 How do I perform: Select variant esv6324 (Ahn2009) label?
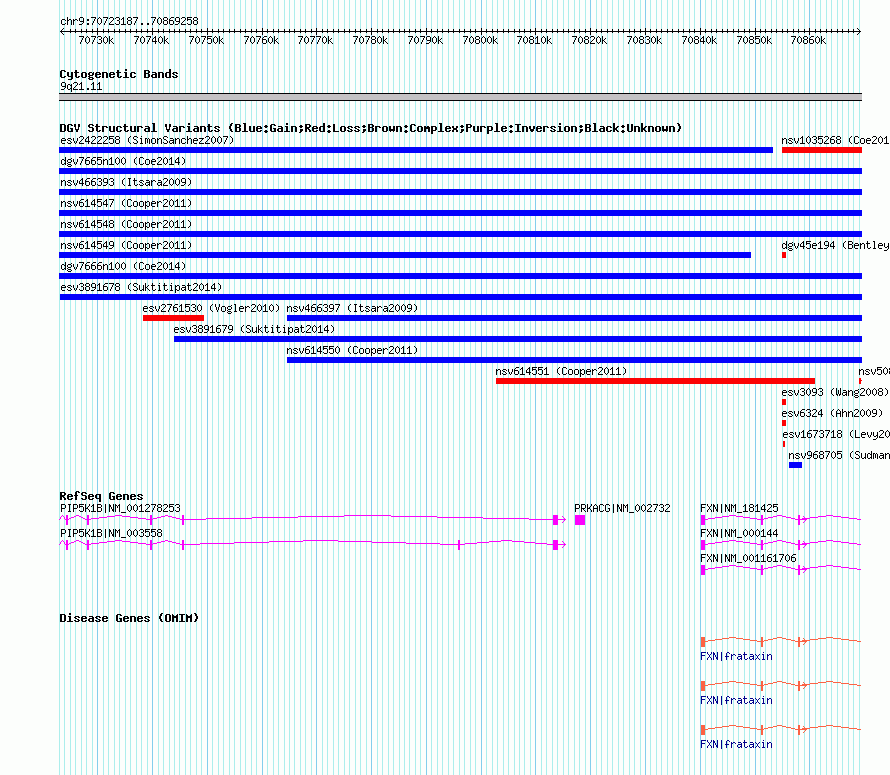(x=832, y=413)
